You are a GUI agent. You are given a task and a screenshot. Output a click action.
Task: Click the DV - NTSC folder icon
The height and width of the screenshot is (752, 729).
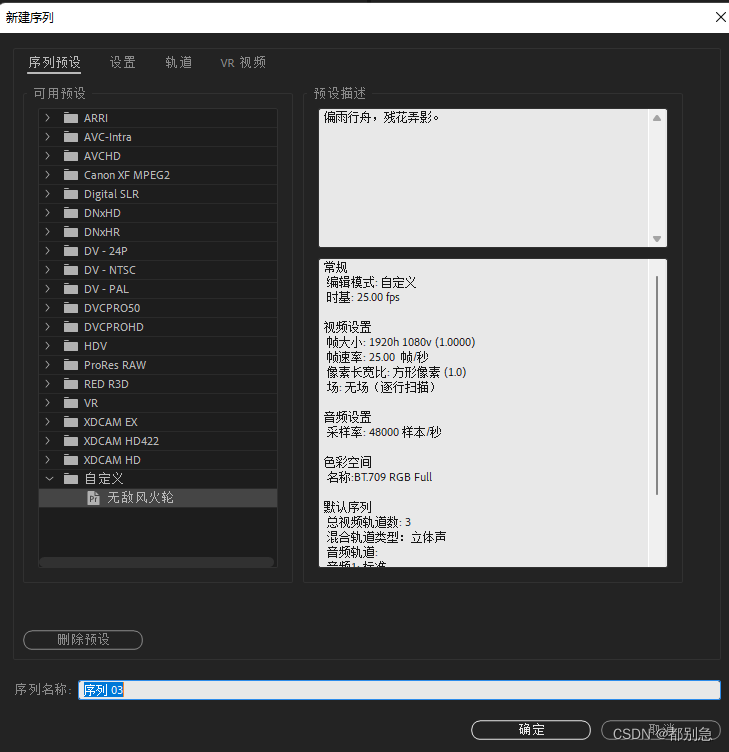(71, 270)
